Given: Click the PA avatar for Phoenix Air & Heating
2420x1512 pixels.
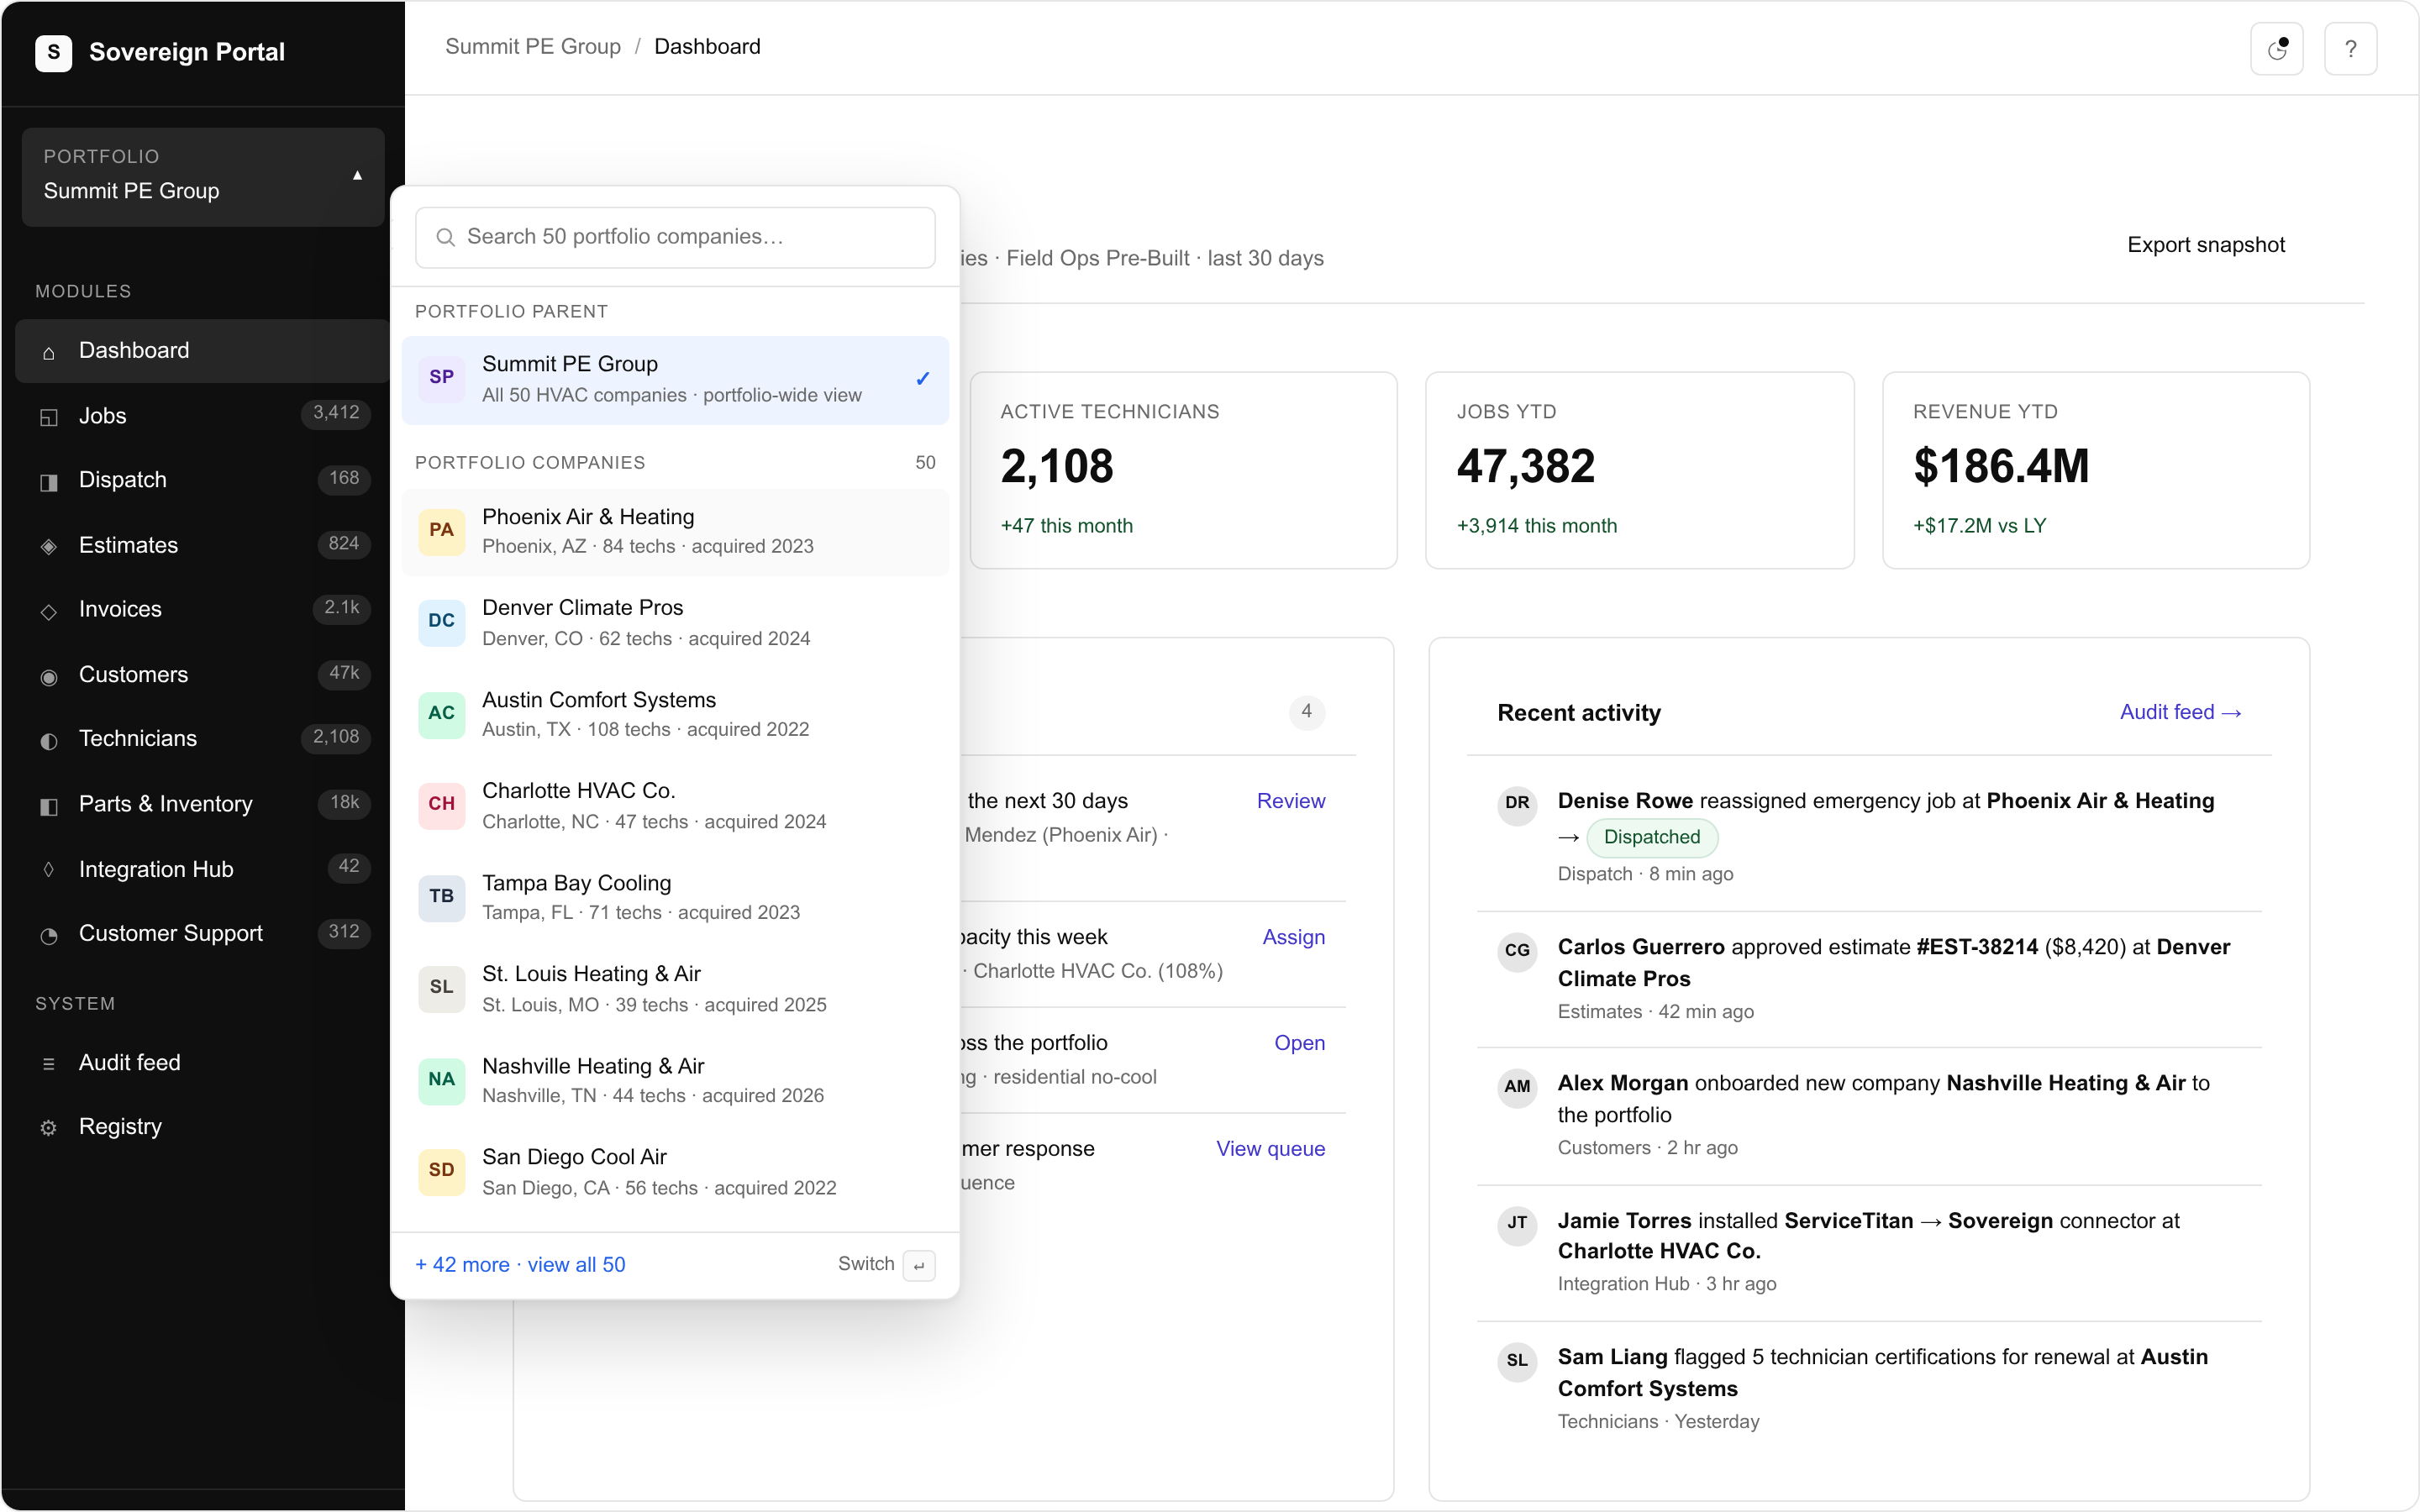Looking at the screenshot, I should [x=441, y=531].
